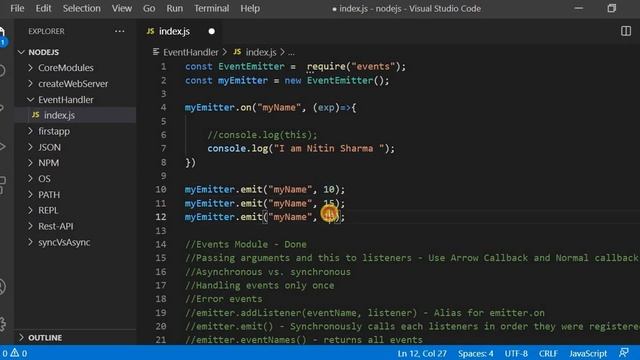
Task: Click the EXPLORER panel title
Action: tap(46, 31)
